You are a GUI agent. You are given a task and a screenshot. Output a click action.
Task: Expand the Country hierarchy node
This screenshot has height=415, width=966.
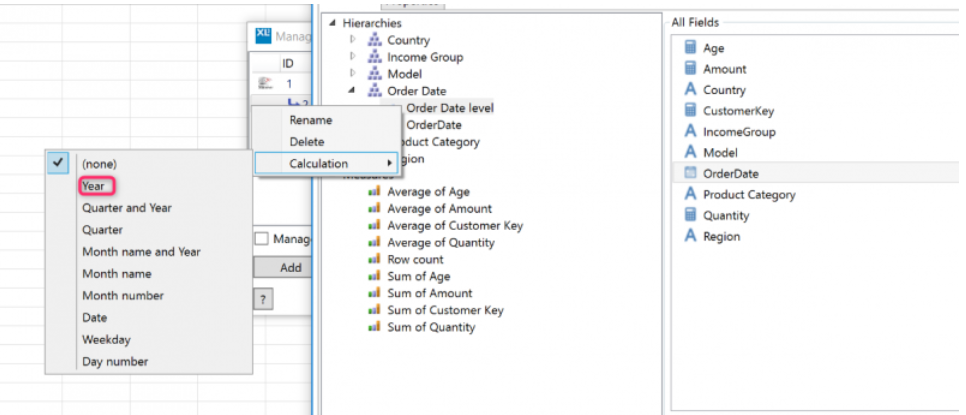pos(352,40)
